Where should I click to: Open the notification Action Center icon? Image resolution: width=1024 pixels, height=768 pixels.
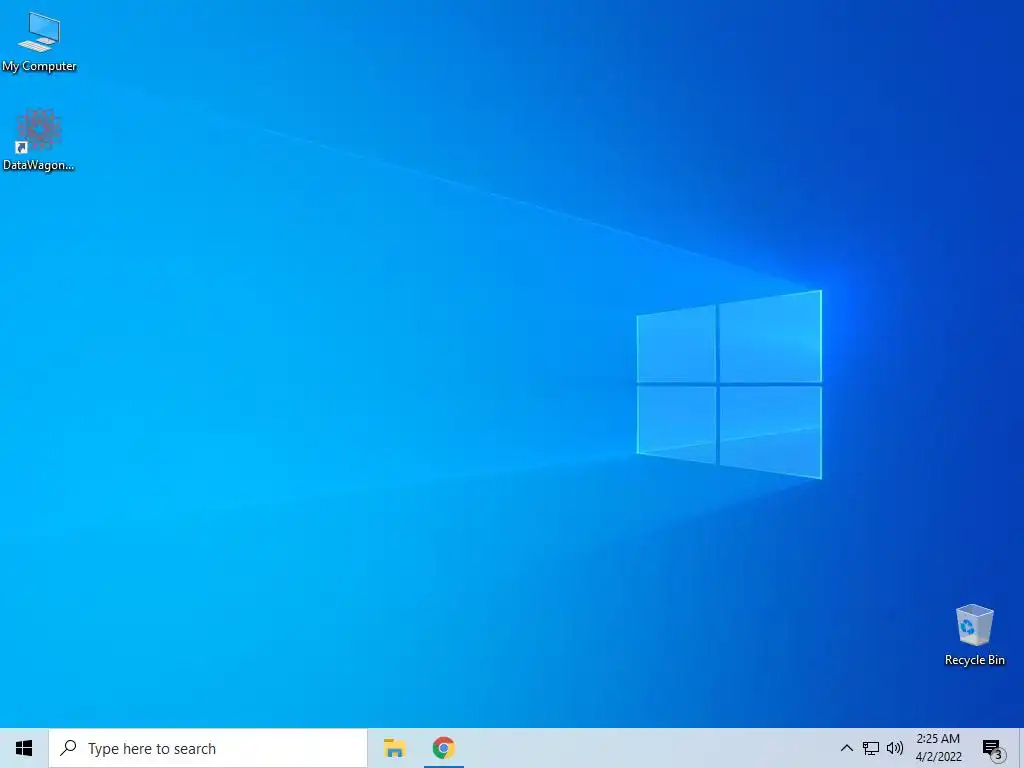coord(993,749)
